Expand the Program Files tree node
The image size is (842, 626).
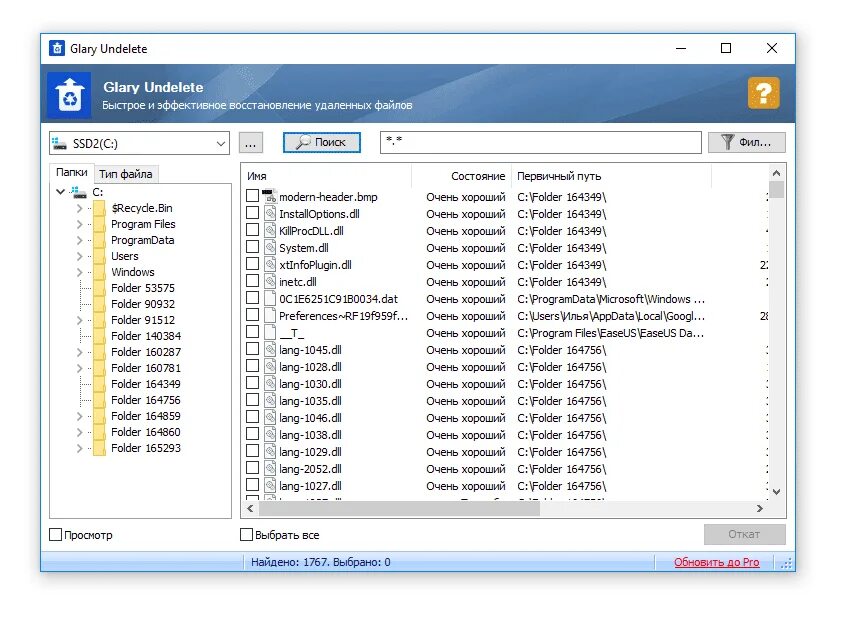79,224
